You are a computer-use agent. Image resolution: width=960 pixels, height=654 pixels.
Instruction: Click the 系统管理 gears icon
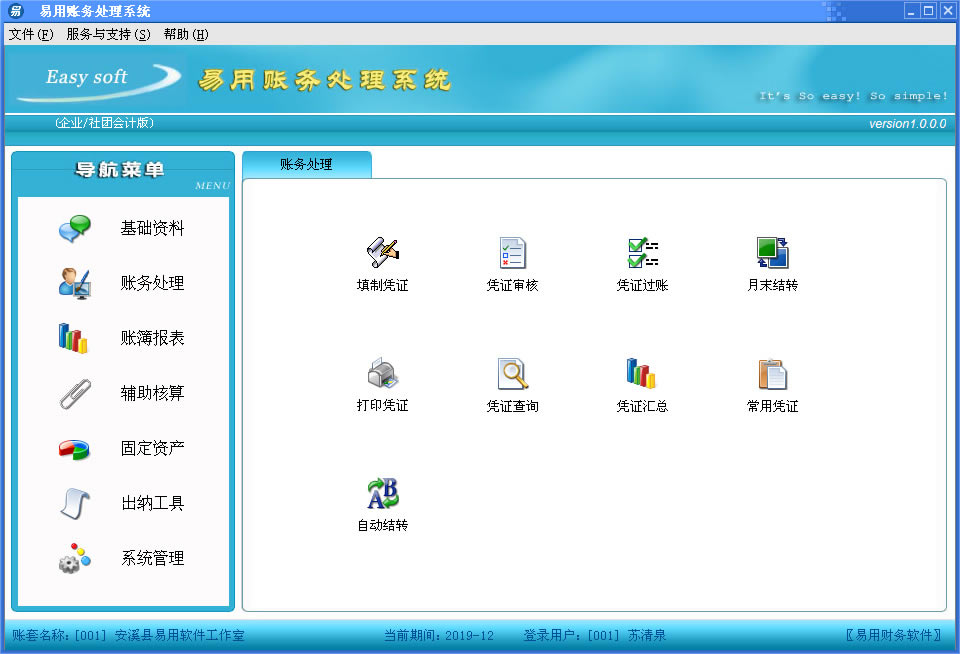[75, 558]
